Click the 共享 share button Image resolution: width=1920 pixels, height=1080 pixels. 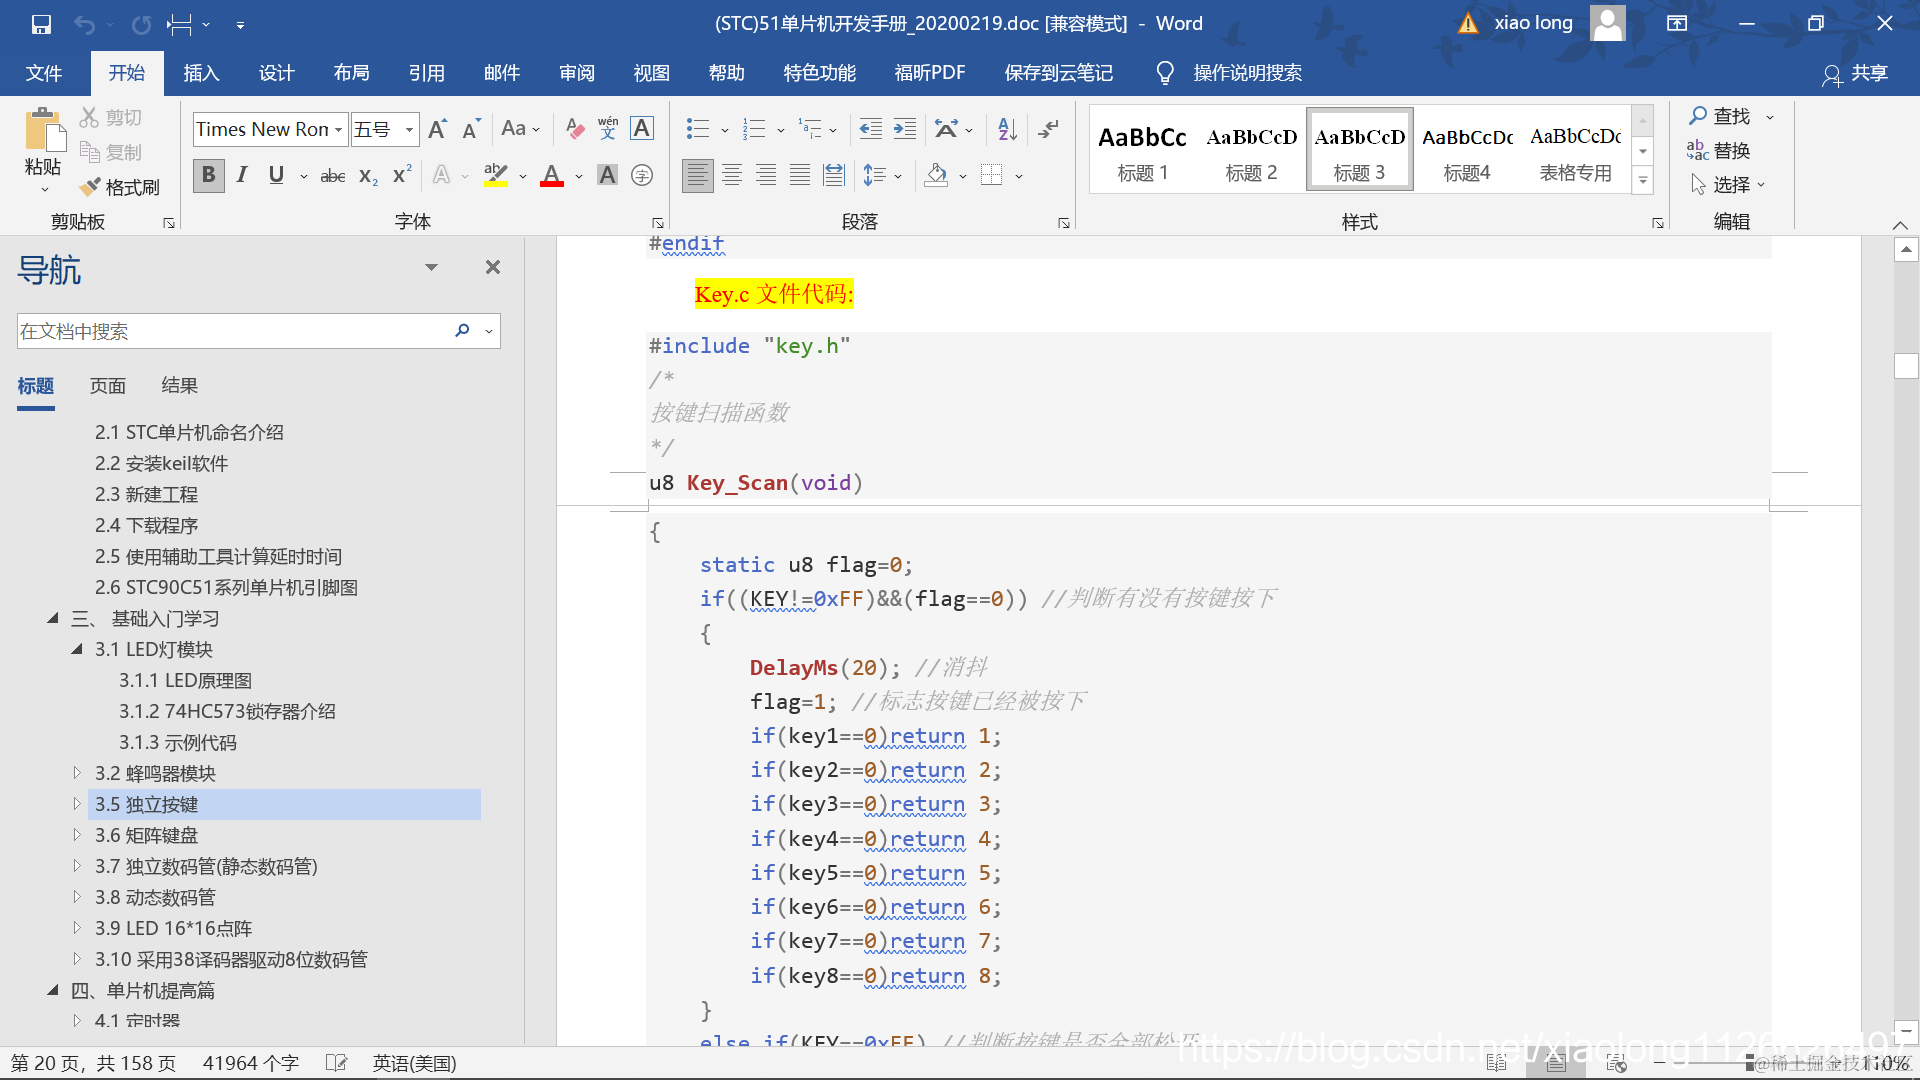1856,73
